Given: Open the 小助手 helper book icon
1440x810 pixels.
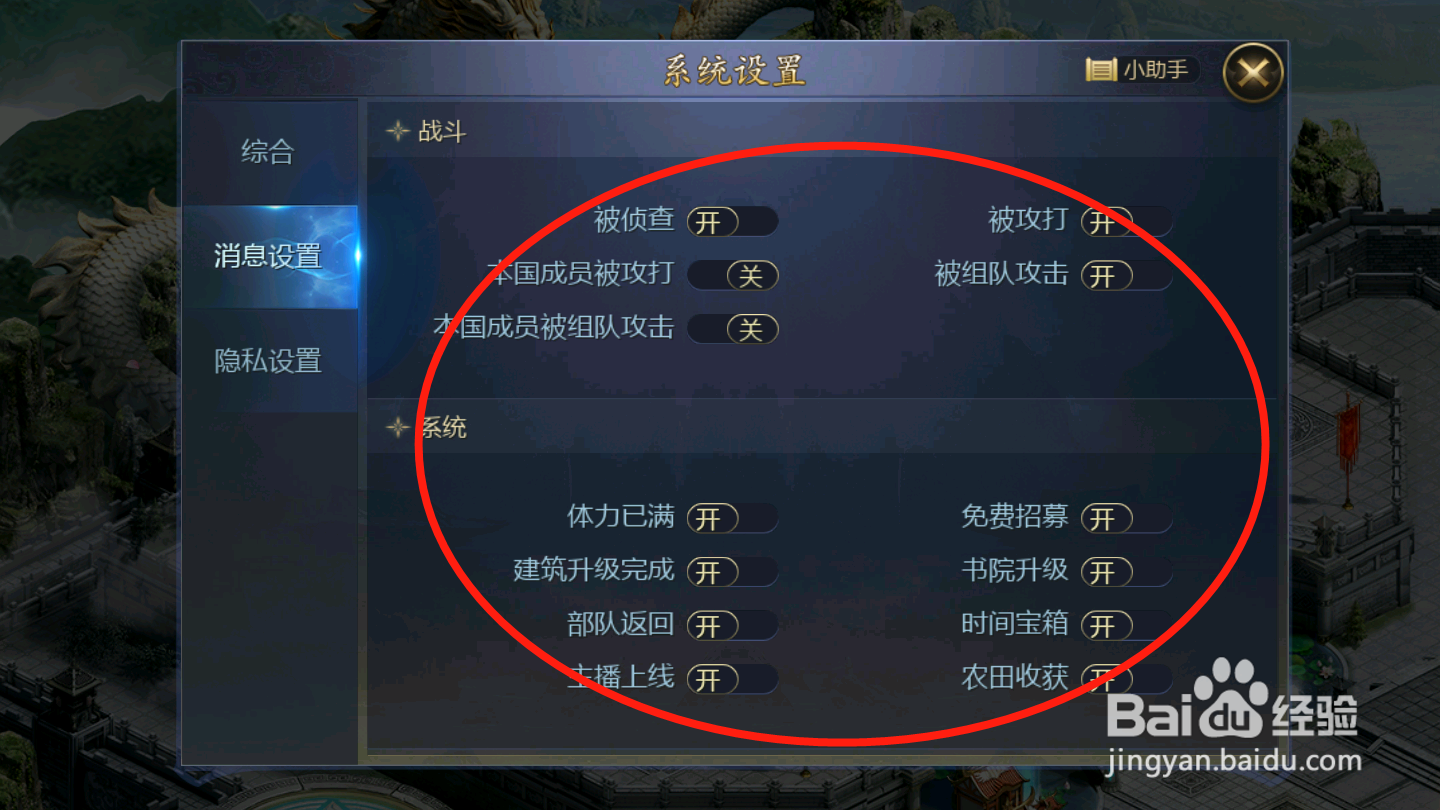Looking at the screenshot, I should 1101,70.
